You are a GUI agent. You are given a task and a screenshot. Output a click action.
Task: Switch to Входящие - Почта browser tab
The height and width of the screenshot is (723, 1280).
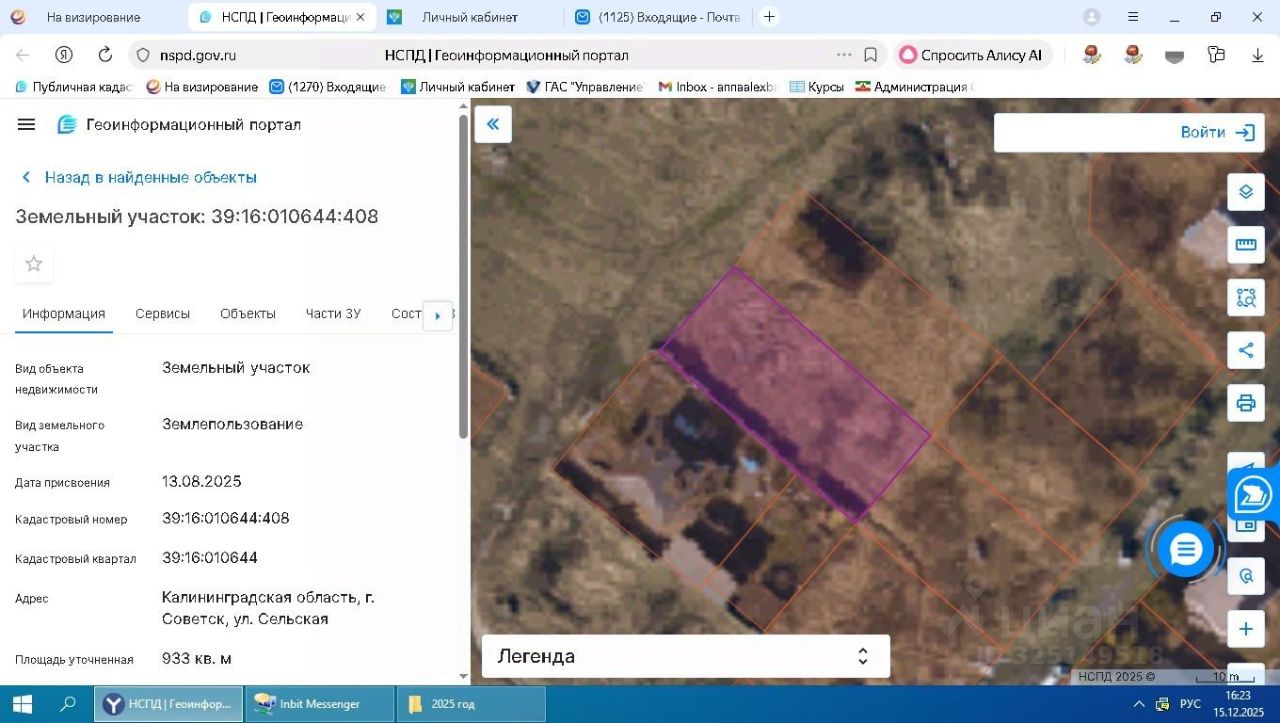pos(658,17)
